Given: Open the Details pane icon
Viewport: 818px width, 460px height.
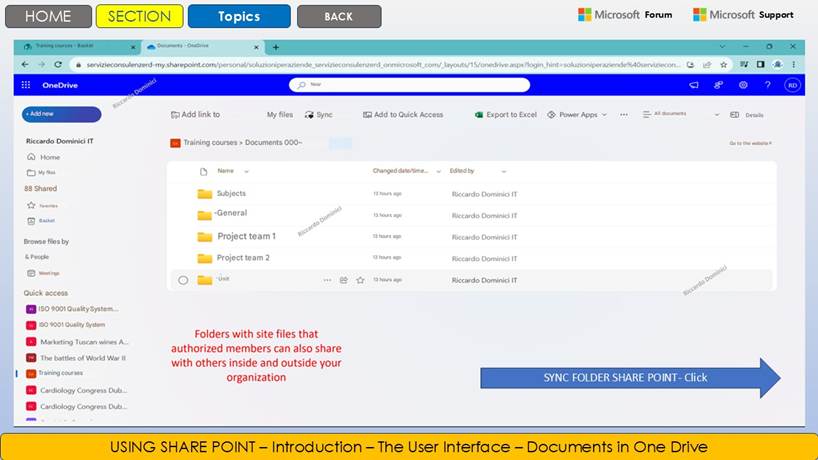Looking at the screenshot, I should click(x=735, y=115).
